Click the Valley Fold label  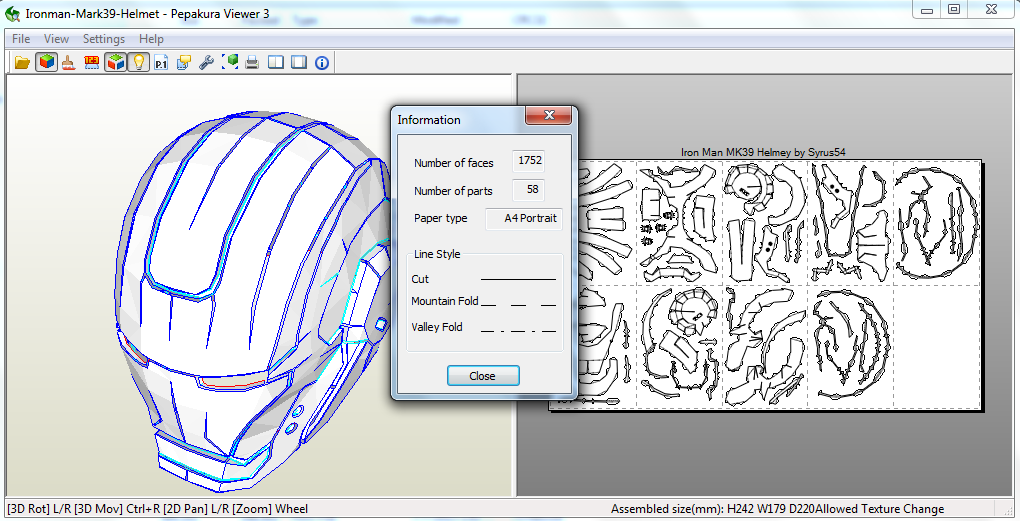point(437,327)
